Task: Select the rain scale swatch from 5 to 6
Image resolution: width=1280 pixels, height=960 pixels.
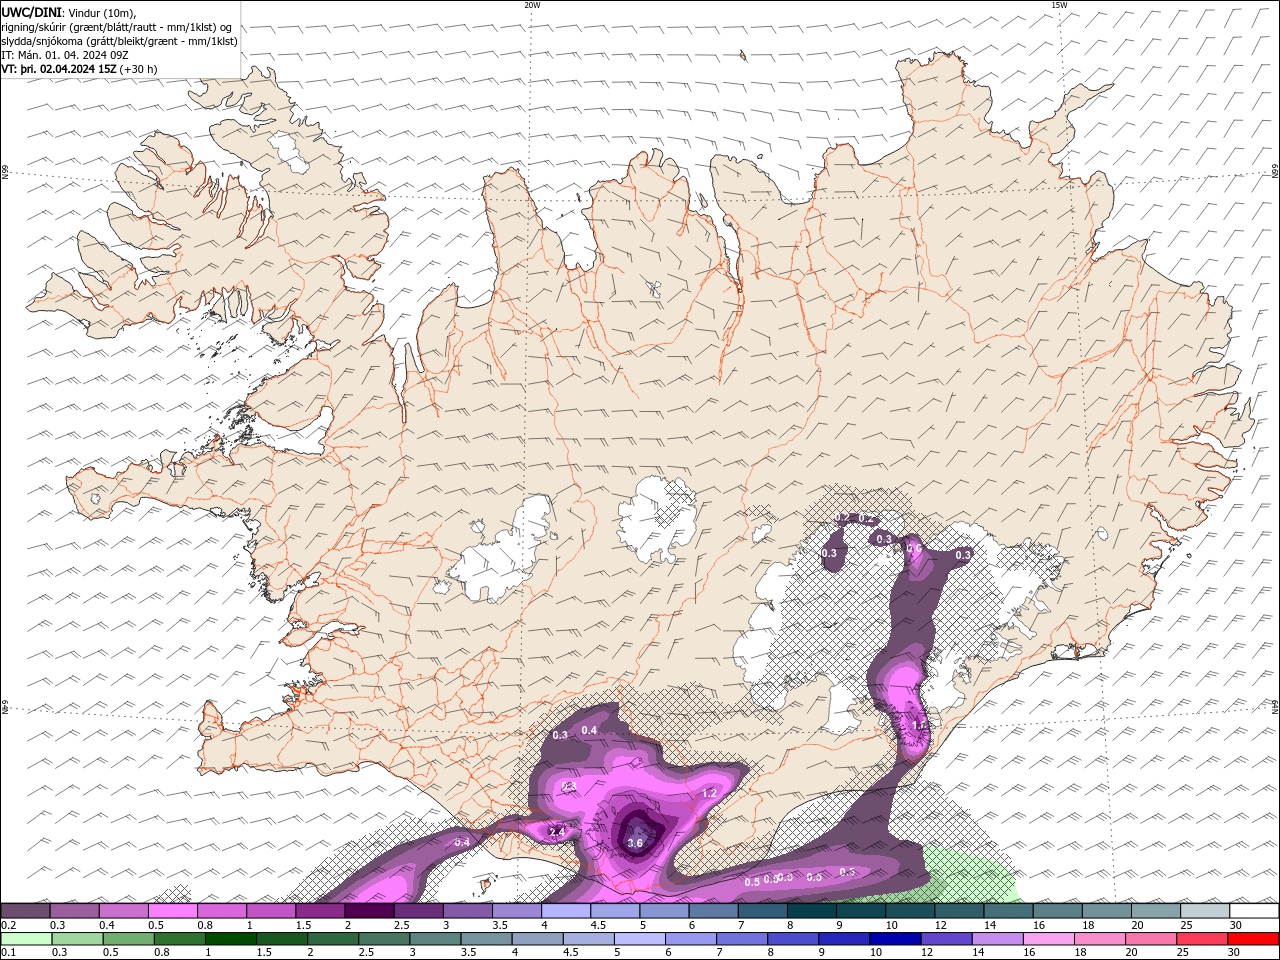Action: point(640,939)
